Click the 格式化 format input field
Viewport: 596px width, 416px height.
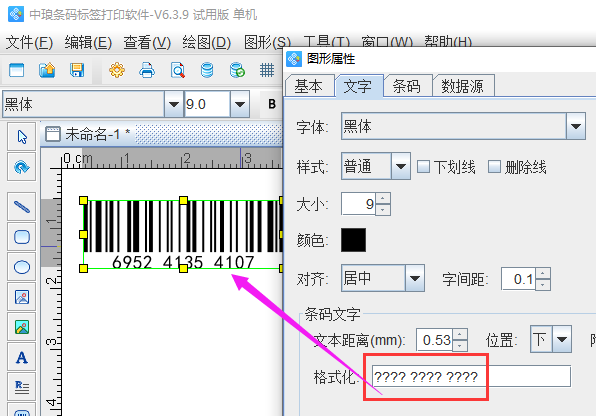click(x=471, y=376)
